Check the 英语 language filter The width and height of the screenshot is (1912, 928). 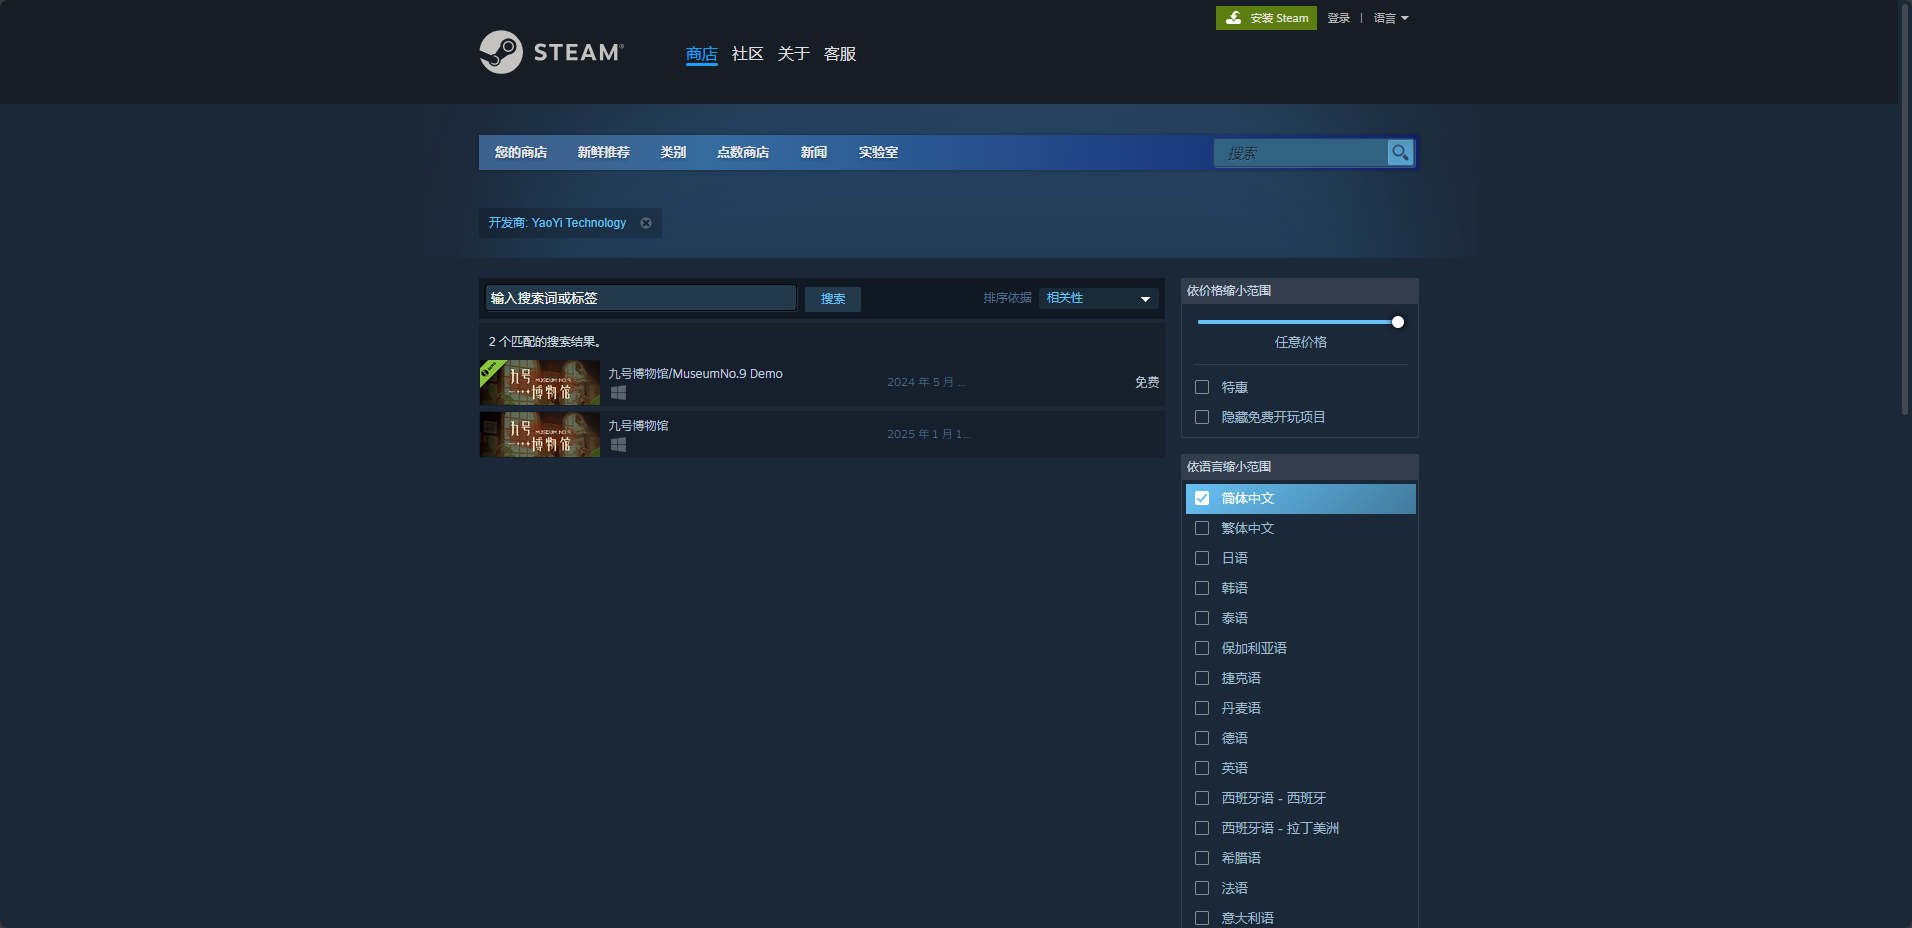1202,768
